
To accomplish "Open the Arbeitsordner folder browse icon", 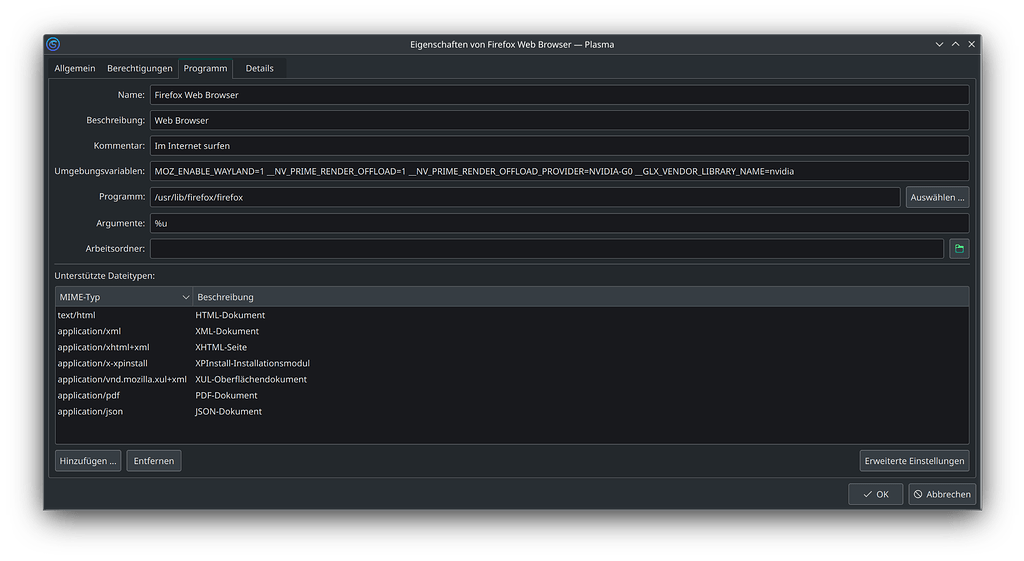I will (959, 249).
